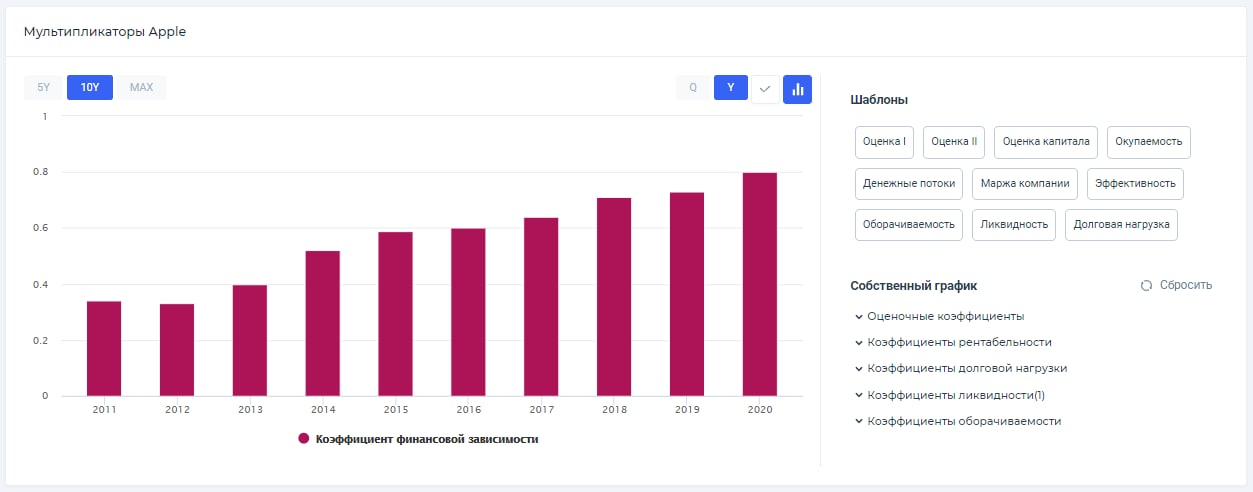Click the Мультипликаторы Apple heading

click(105, 31)
